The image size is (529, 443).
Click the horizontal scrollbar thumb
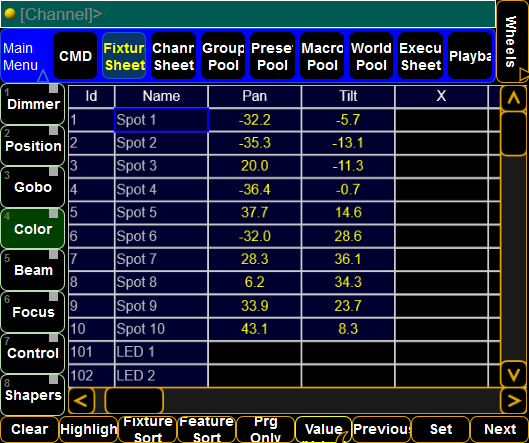pos(134,401)
